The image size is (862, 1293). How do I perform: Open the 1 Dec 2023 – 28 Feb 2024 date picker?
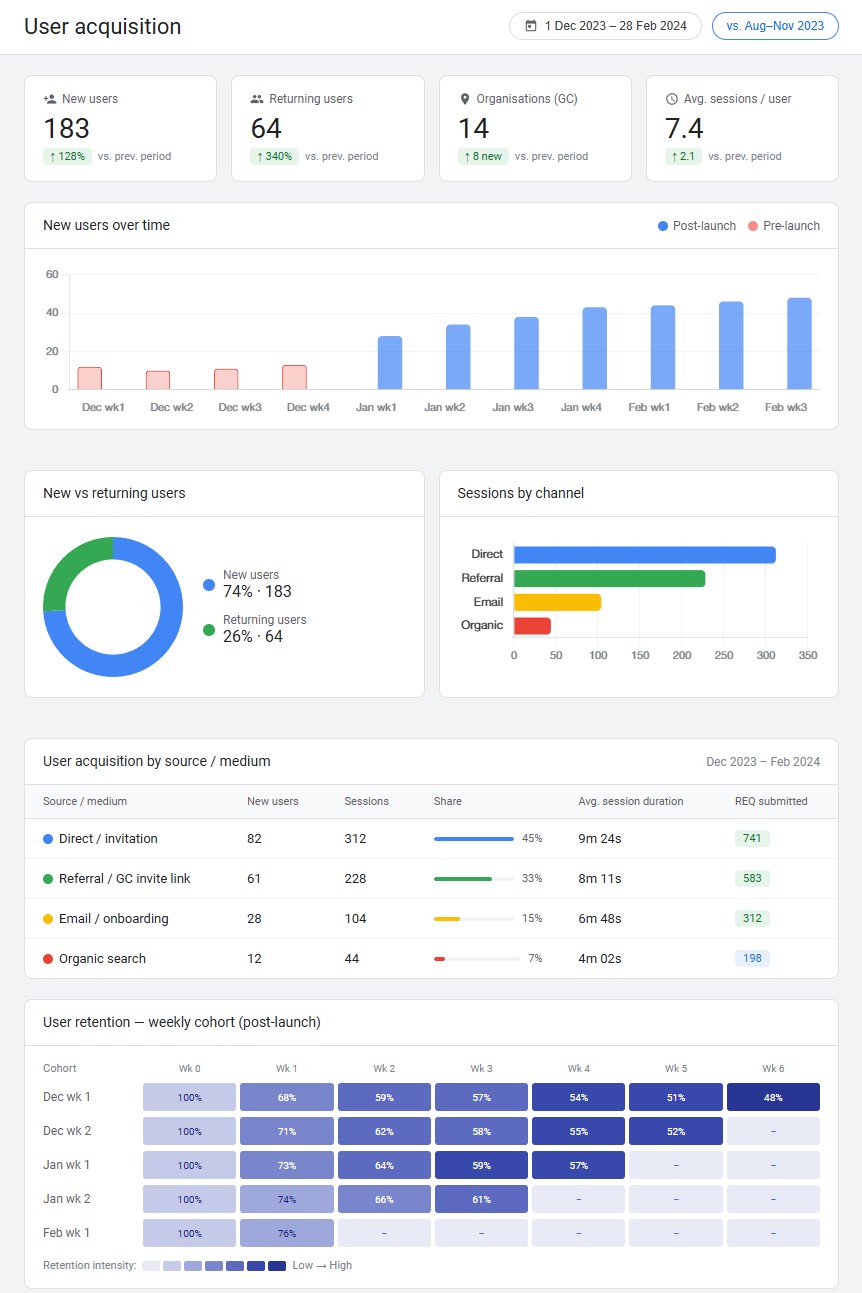point(605,26)
